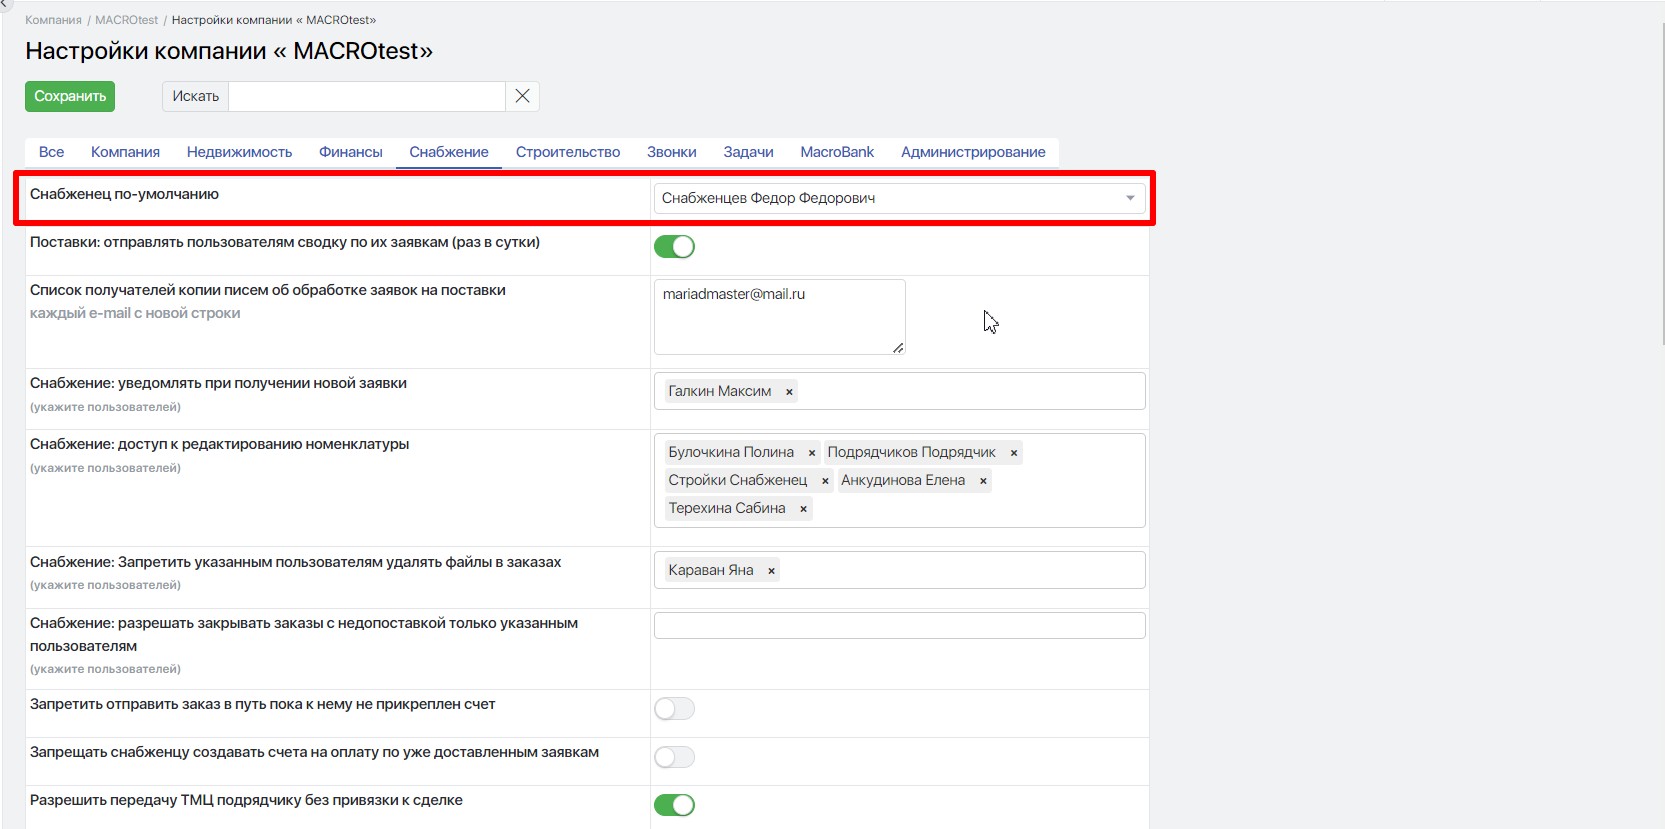Remove Подрядчиков Подрядчик tag
Viewport: 1665px width, 829px height.
point(1013,453)
